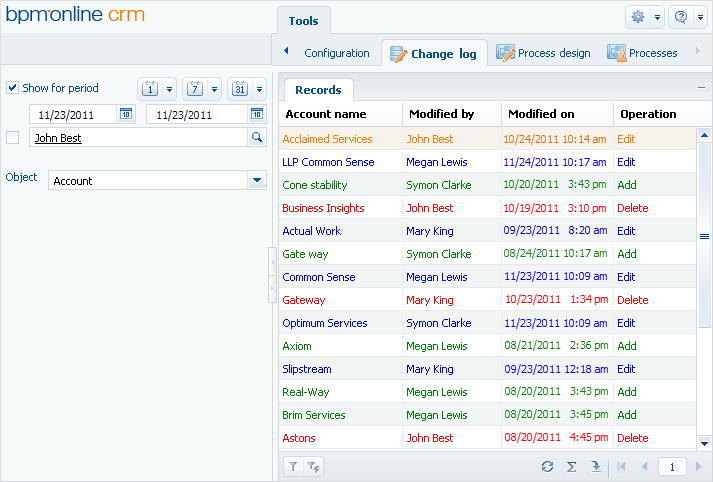The height and width of the screenshot is (482, 713).
Task: Uncheck the Show for period checkbox
Action: point(13,88)
